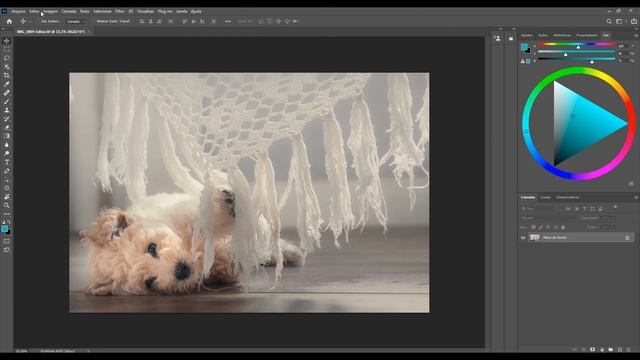Open the Cor panel options menu
Image resolution: width=640 pixels, height=360 pixels.
636,36
